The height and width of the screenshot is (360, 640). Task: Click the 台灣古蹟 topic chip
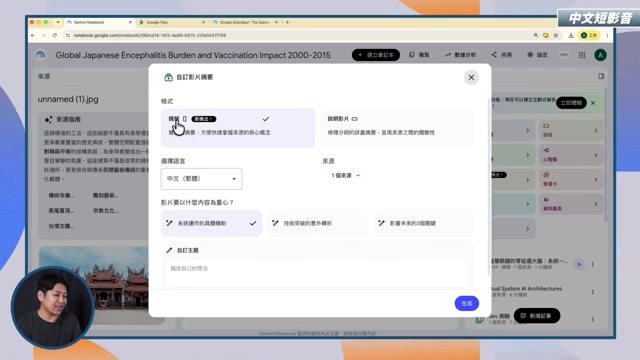(61, 226)
